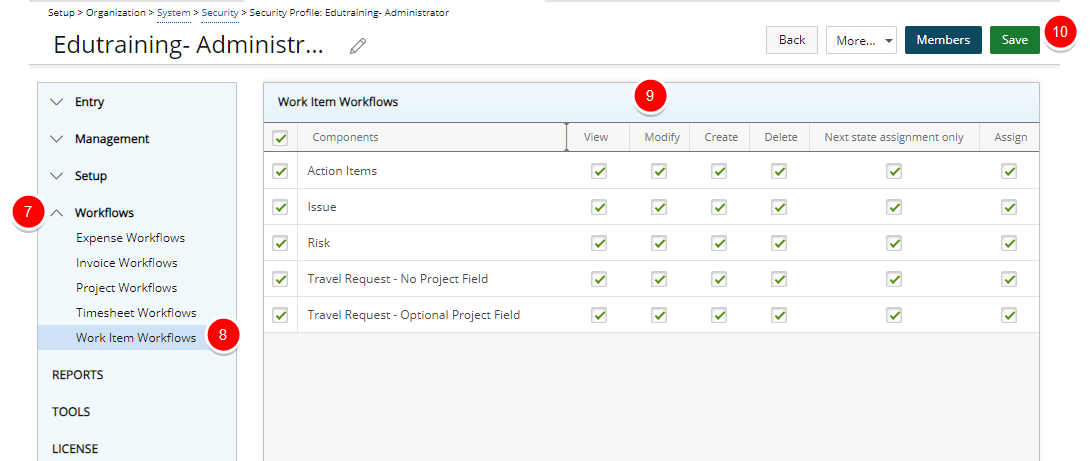Toggle the Issue row checkbox
1090x461 pixels.
pos(281,207)
